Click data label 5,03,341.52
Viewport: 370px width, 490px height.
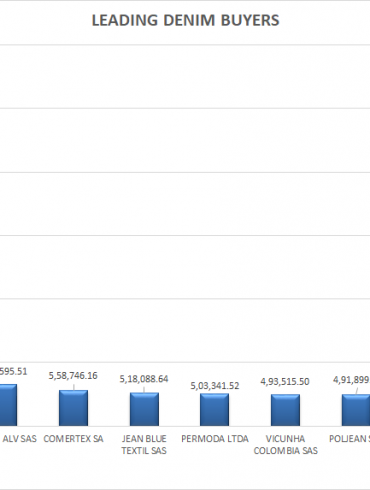(215, 386)
